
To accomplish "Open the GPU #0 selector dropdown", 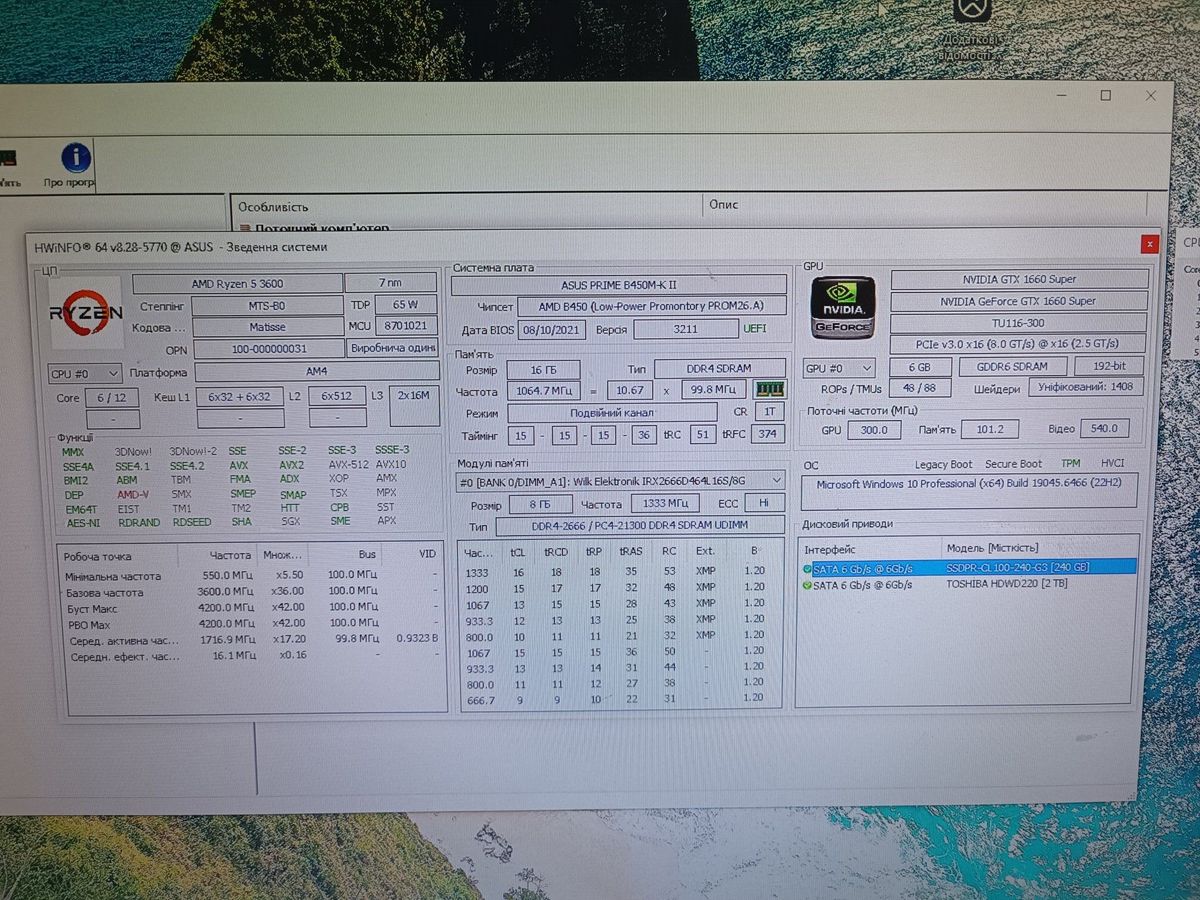I will [x=838, y=368].
